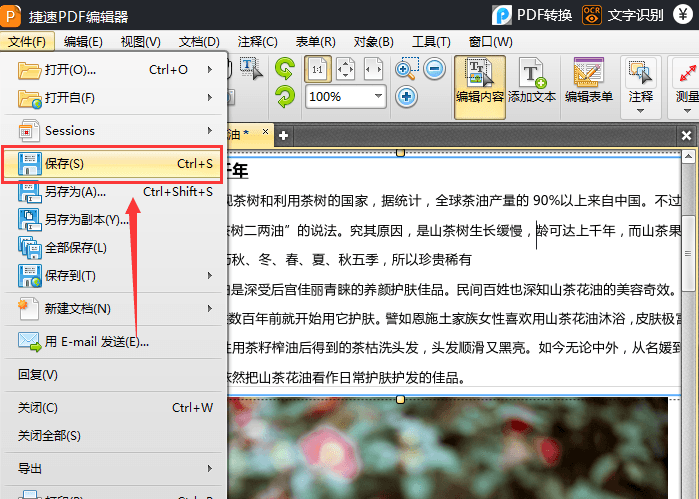The width and height of the screenshot is (699, 499).
Task: Select the 添加文本 (Add Text) tool
Action: (531, 81)
